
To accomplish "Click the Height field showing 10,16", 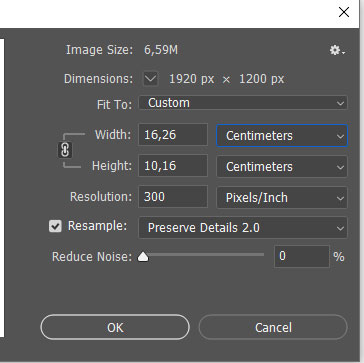I will (173, 165).
